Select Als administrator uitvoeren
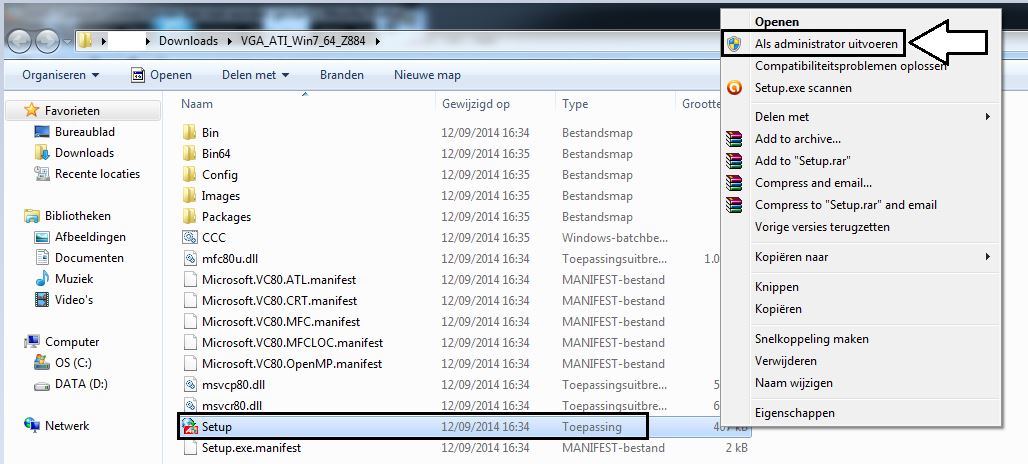 point(826,44)
